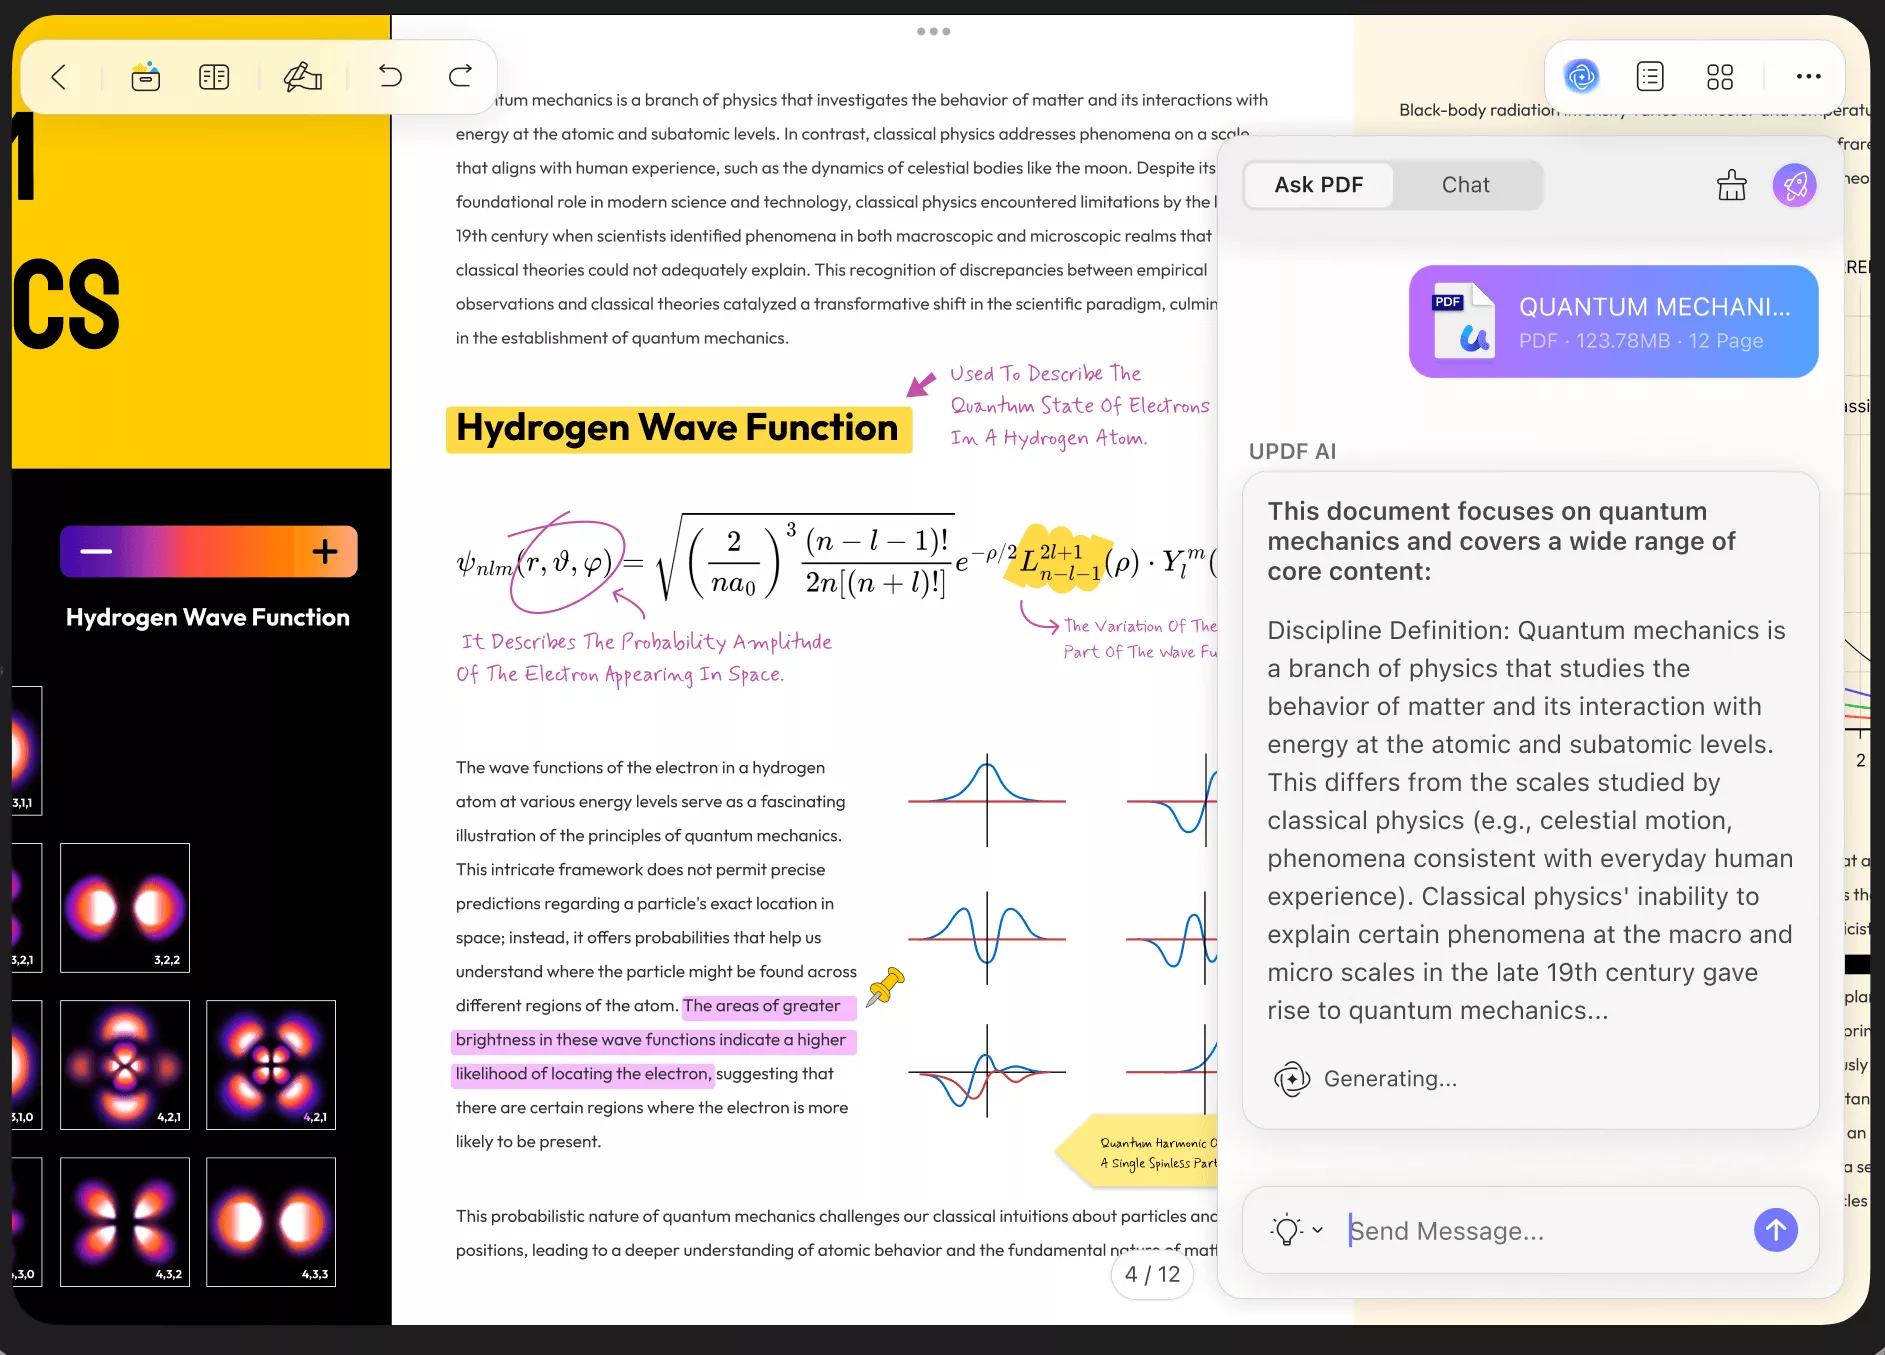Click the purple rocket upgrade icon

click(x=1794, y=185)
